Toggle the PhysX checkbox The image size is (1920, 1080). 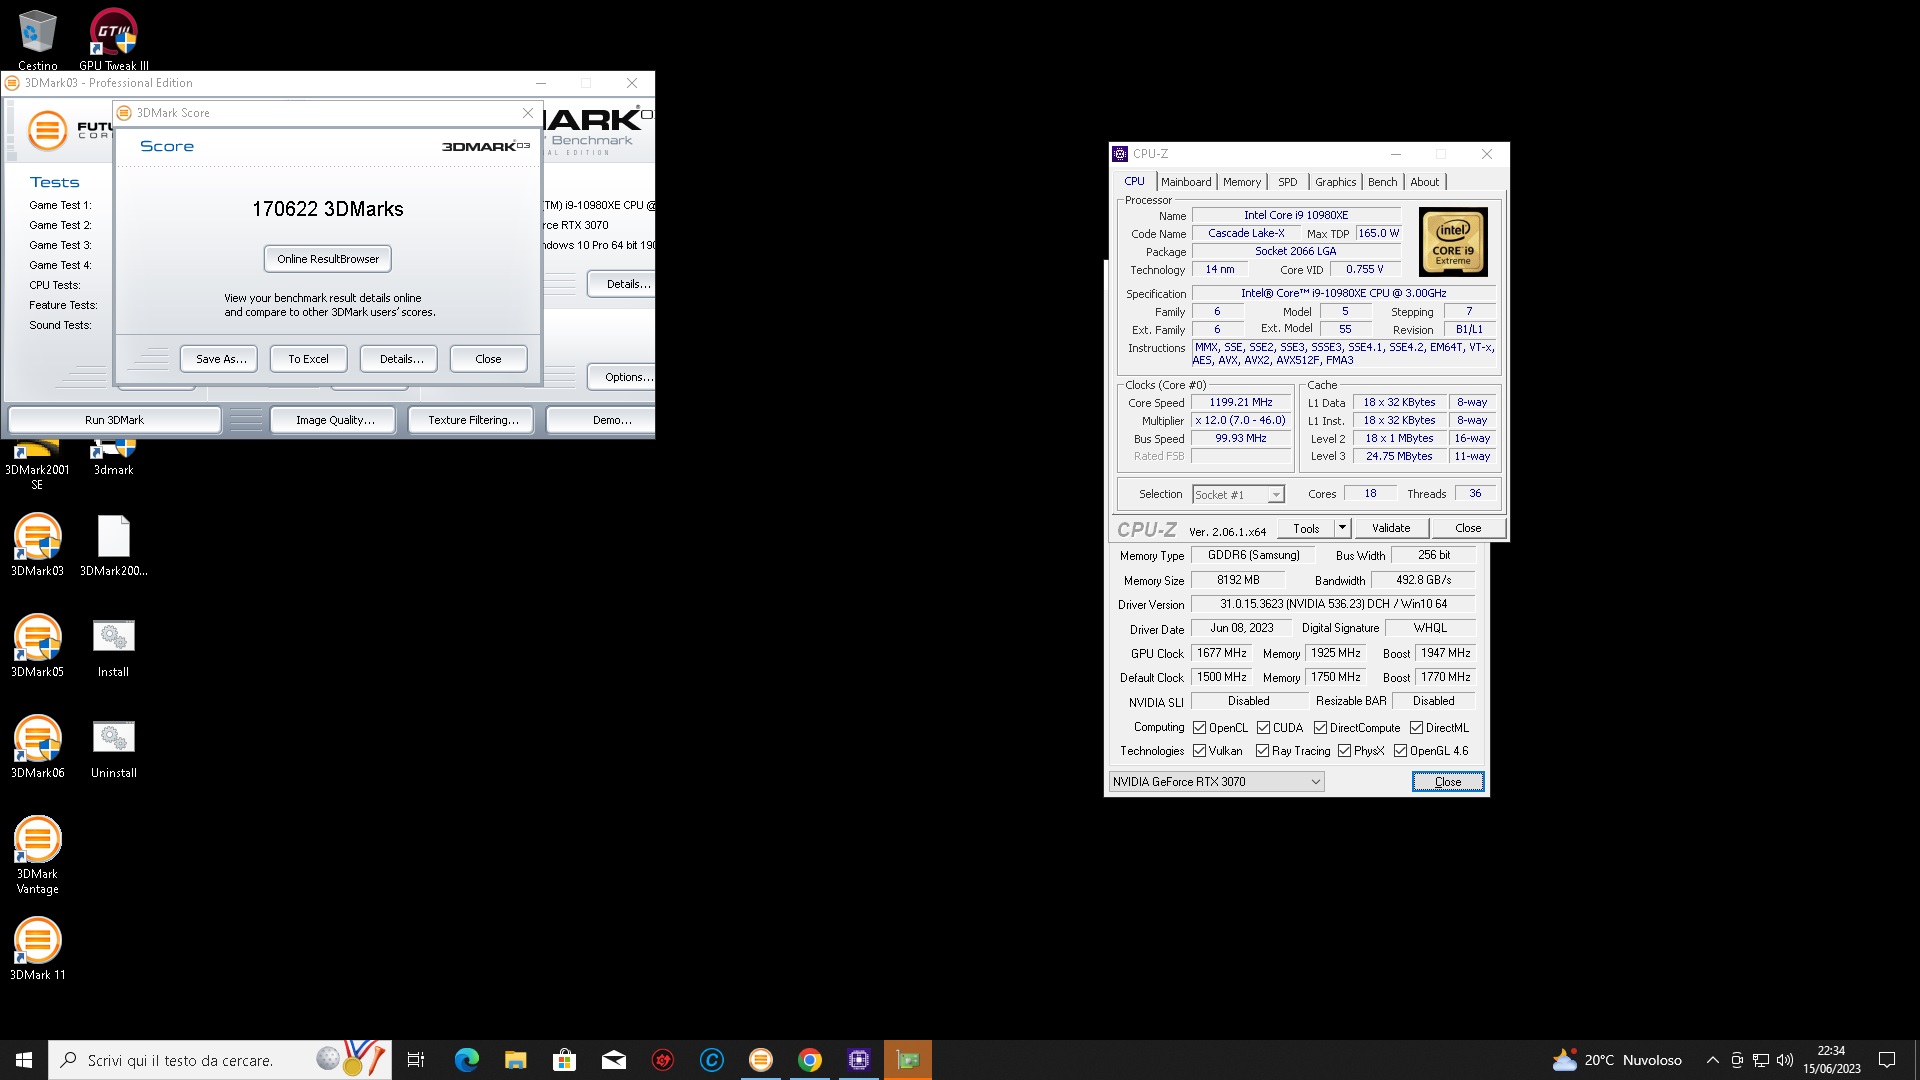tap(1344, 751)
